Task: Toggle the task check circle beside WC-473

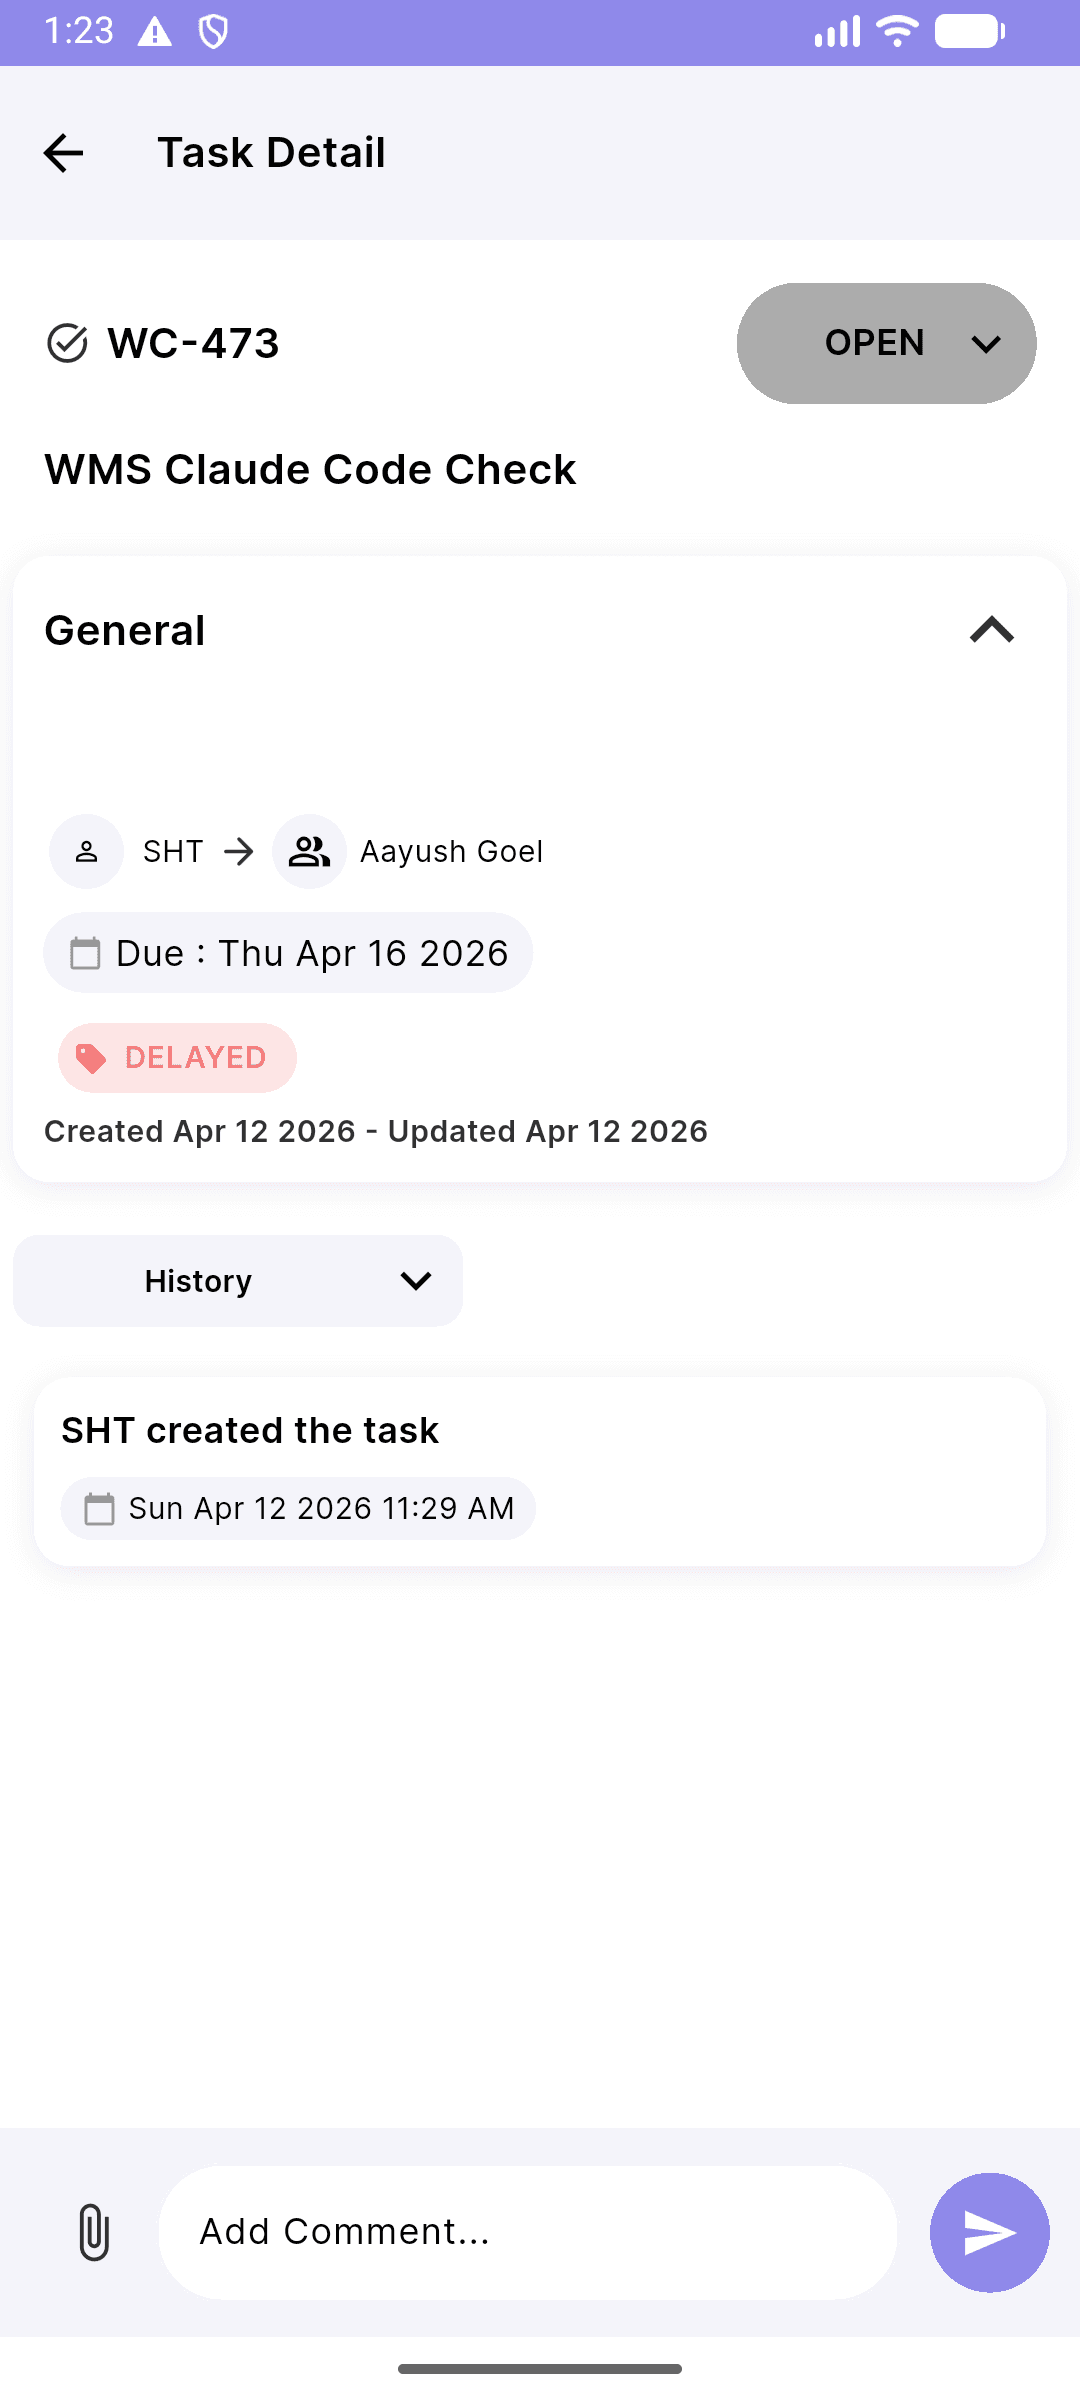Action: pos(67,343)
